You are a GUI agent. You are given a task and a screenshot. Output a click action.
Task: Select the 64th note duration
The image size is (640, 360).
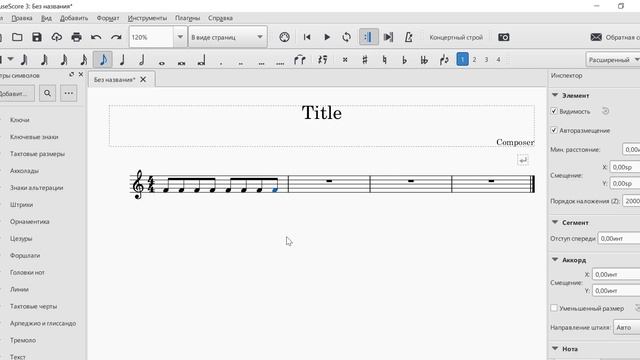(44, 60)
